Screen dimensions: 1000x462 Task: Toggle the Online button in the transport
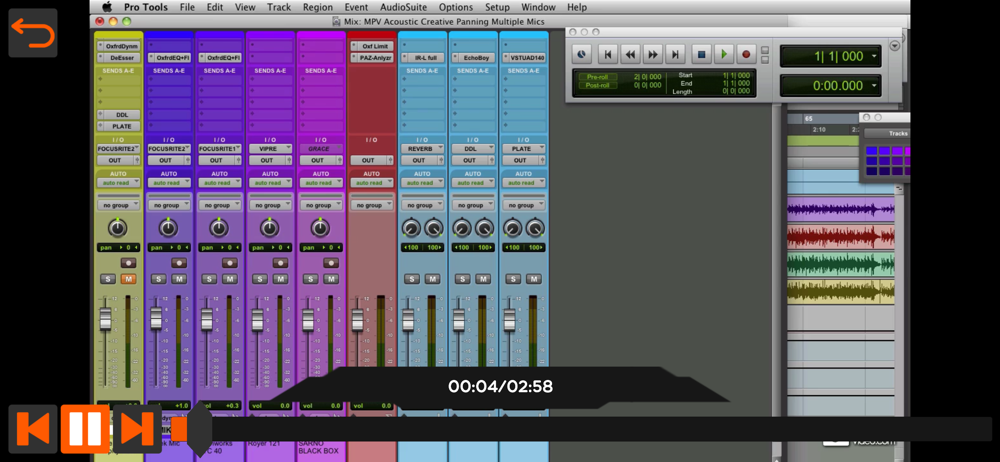pos(581,54)
